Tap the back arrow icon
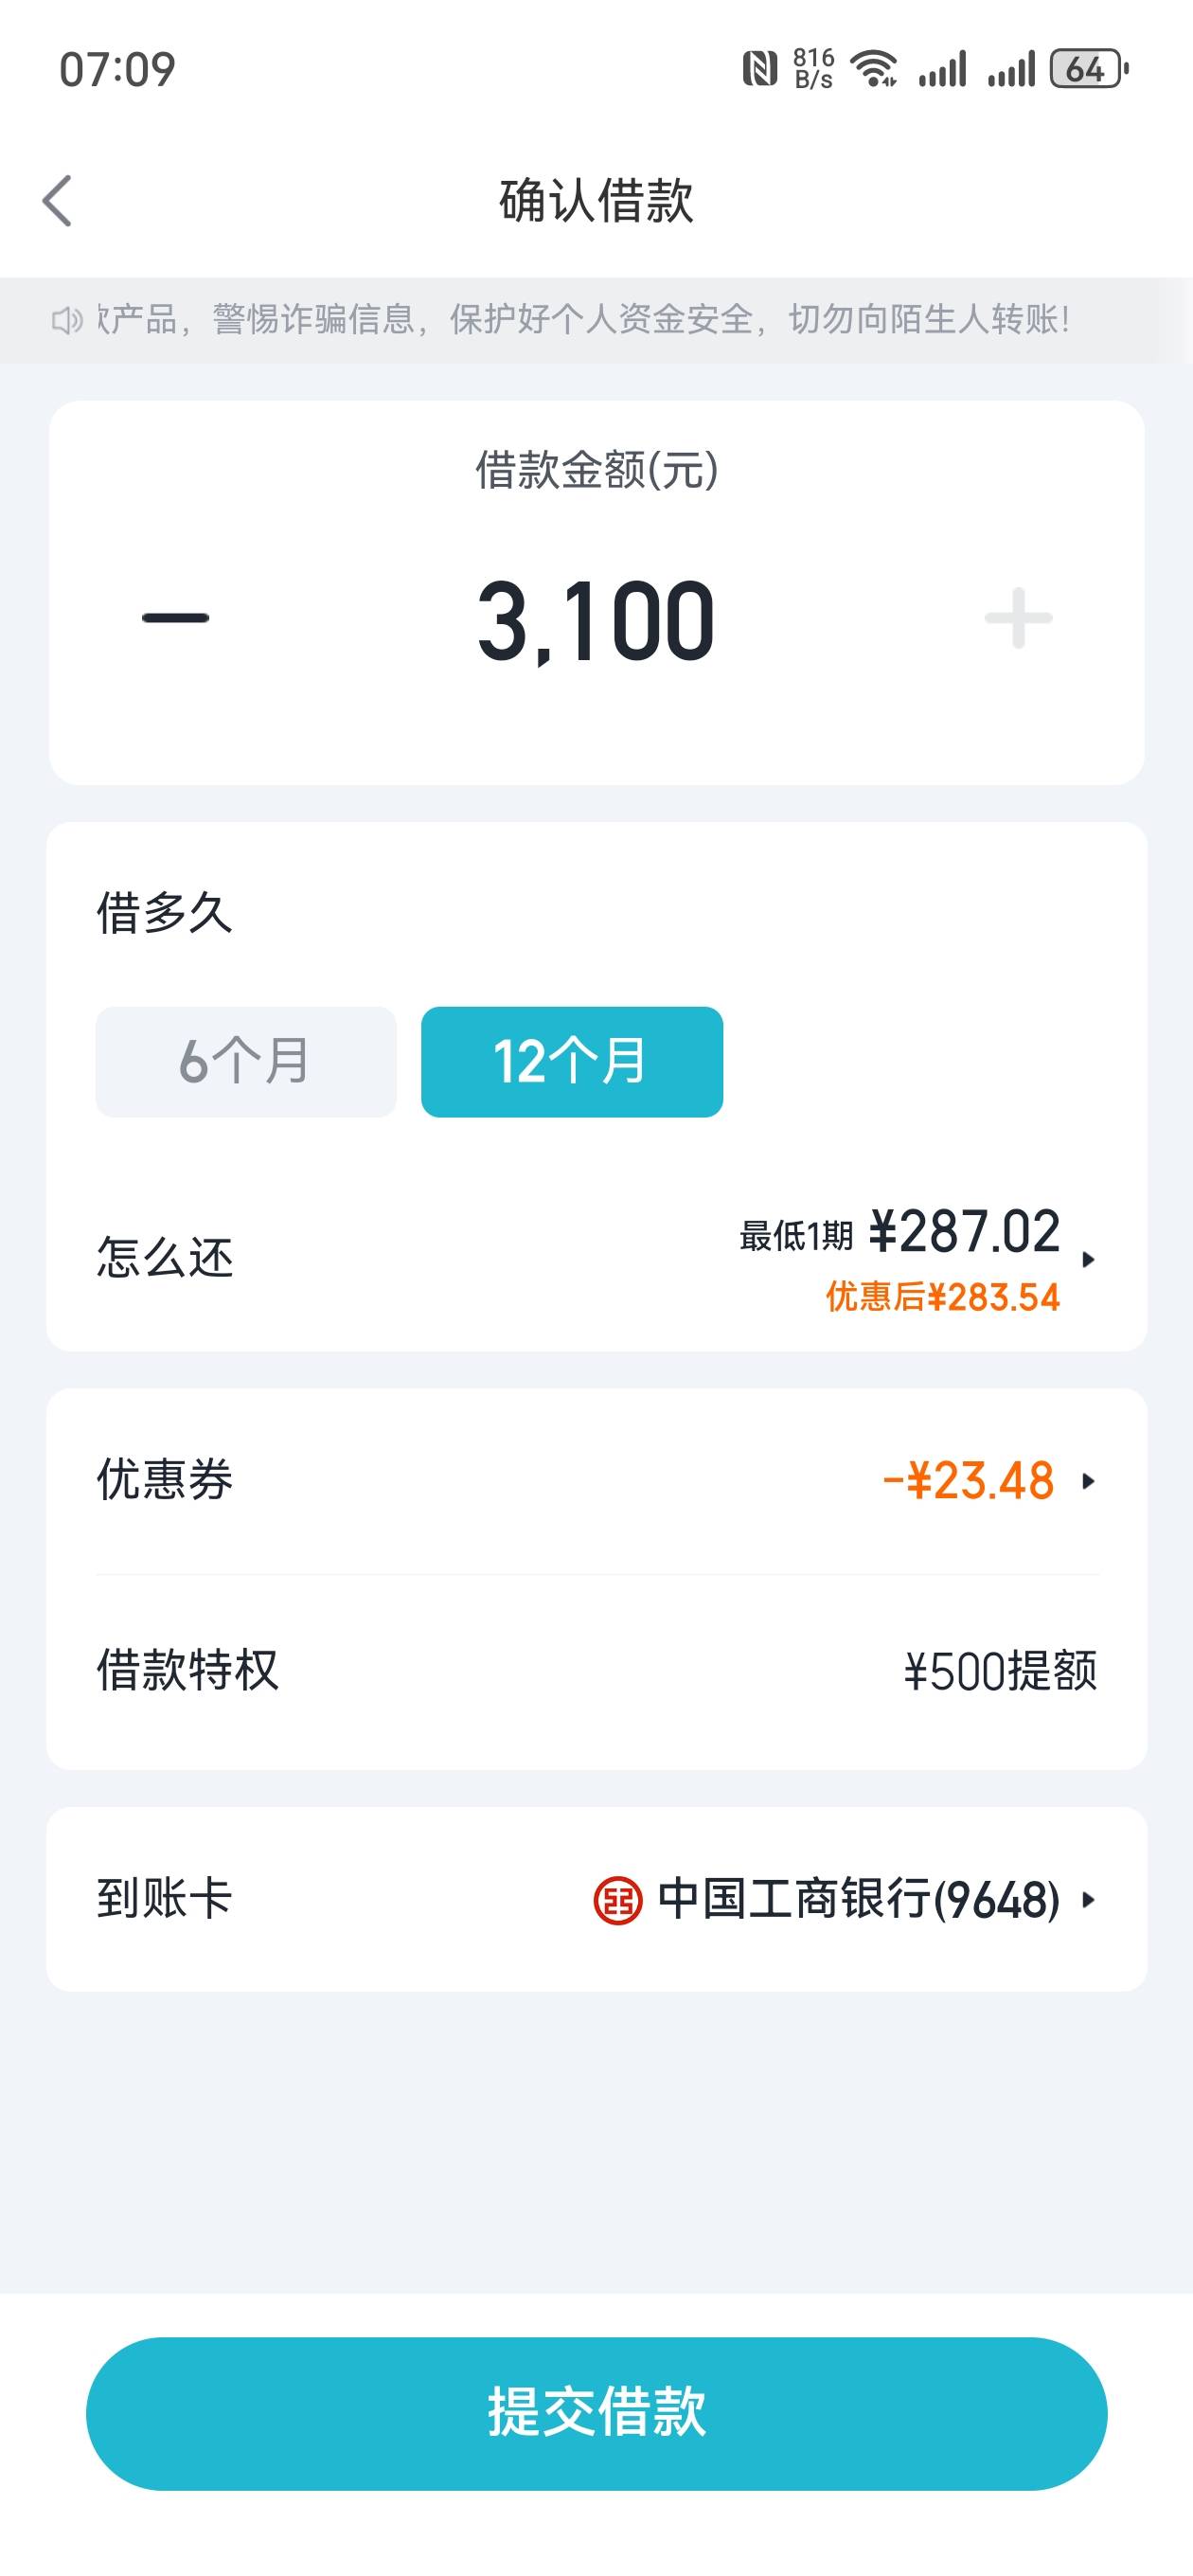The height and width of the screenshot is (2576, 1193). (57, 201)
